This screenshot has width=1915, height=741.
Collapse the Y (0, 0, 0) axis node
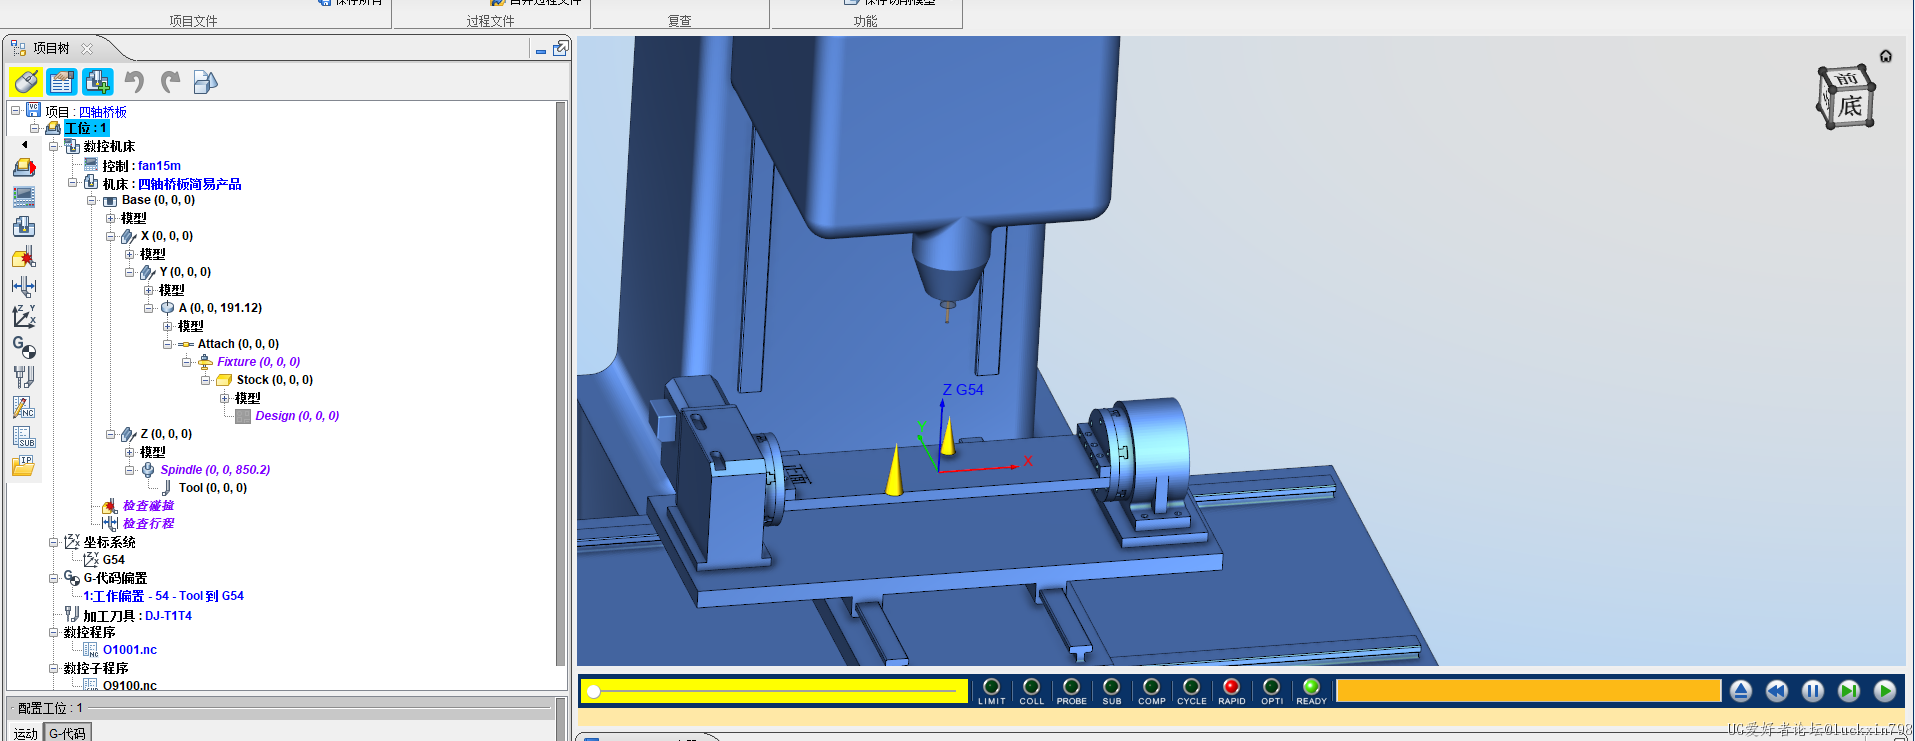click(129, 272)
